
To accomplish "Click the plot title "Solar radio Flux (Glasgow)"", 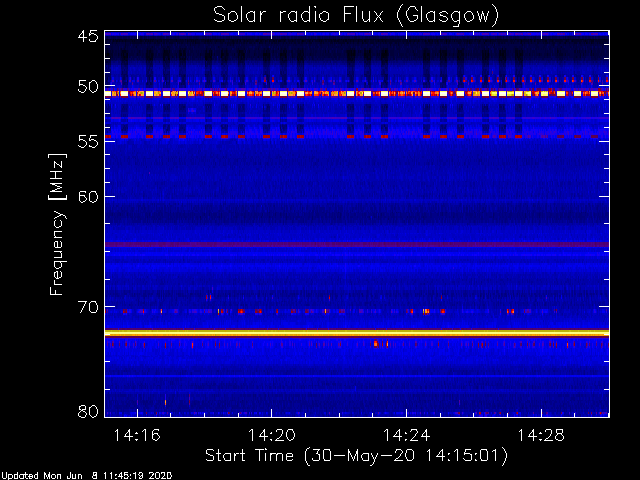I will (356, 16).
